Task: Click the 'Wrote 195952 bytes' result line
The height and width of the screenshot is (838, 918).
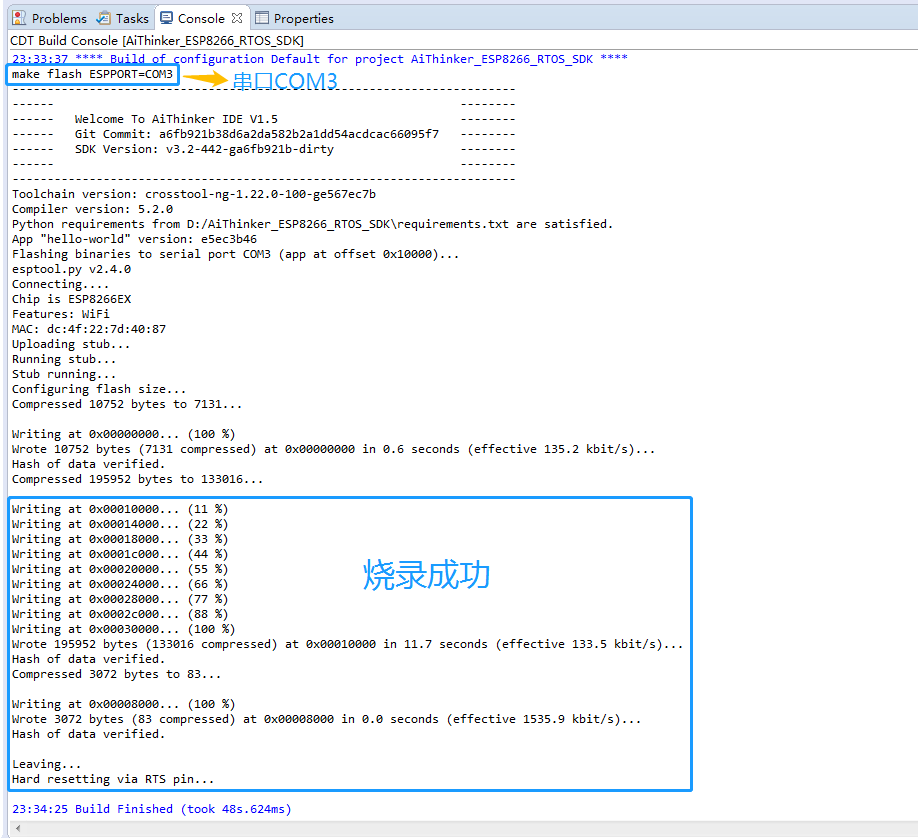Action: 347,644
